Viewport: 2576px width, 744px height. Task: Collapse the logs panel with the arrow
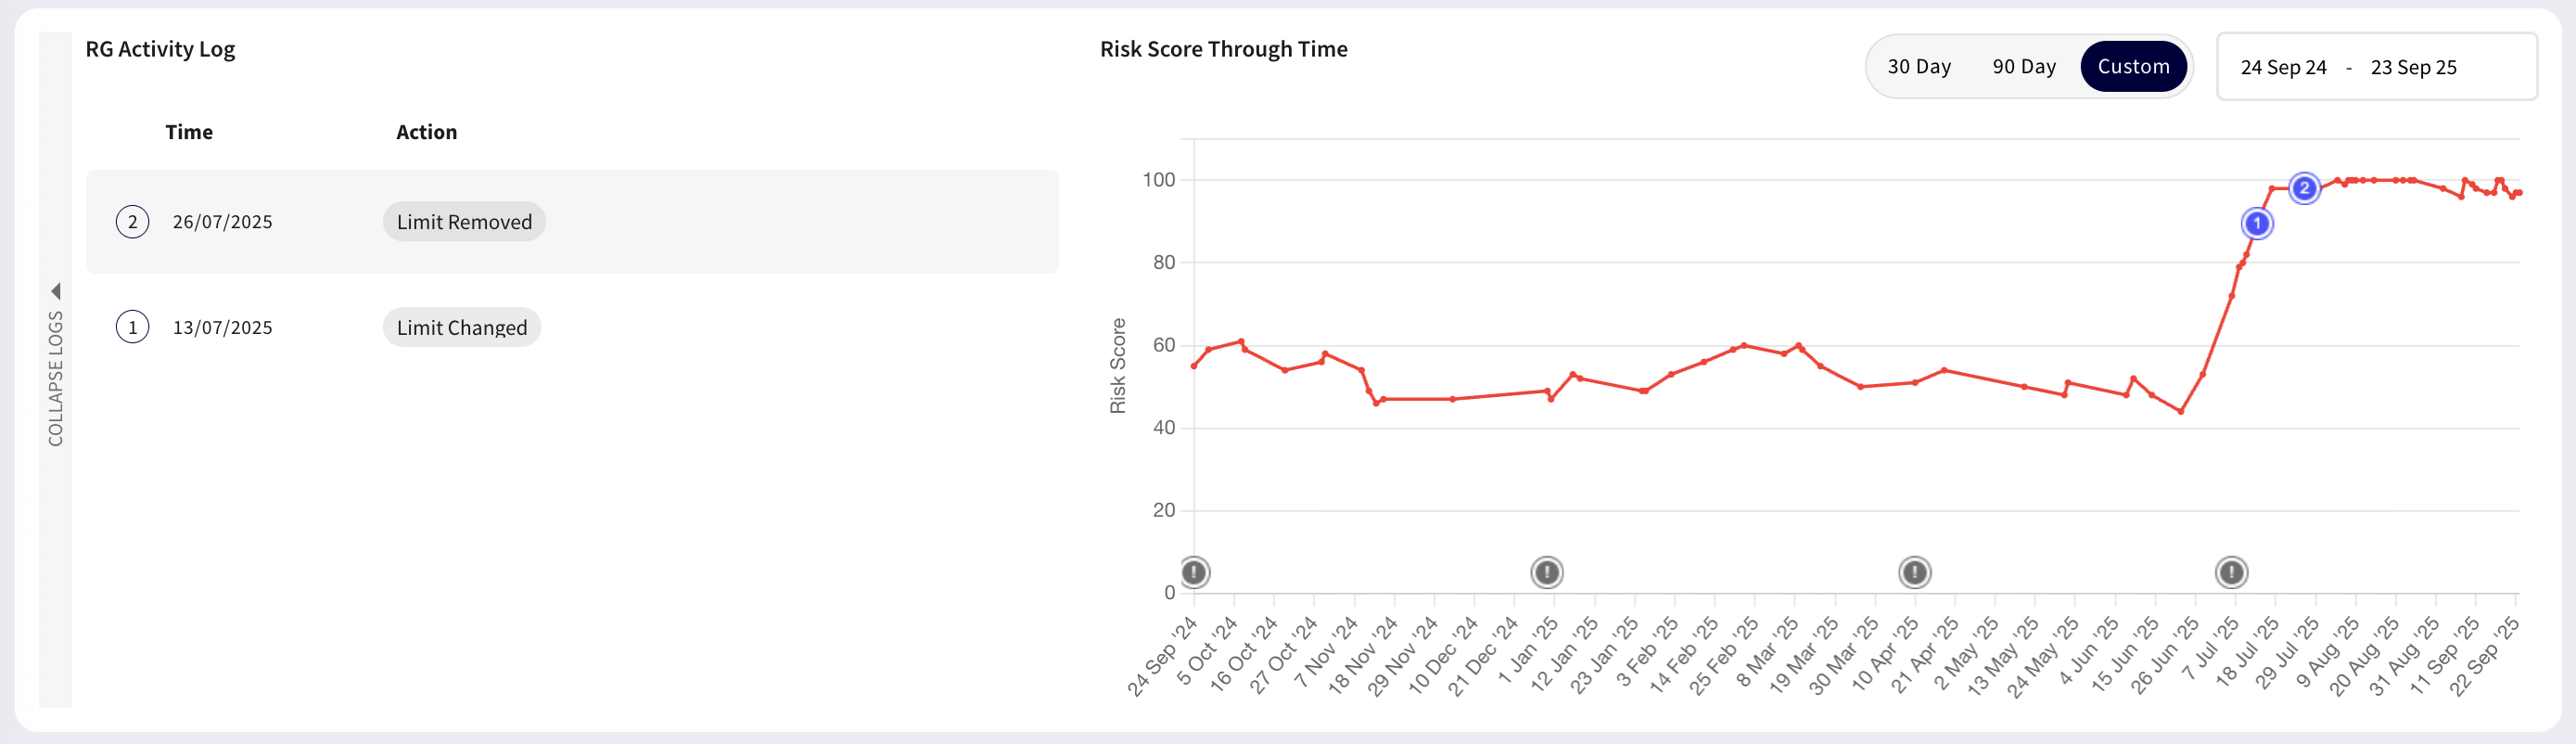tap(56, 291)
